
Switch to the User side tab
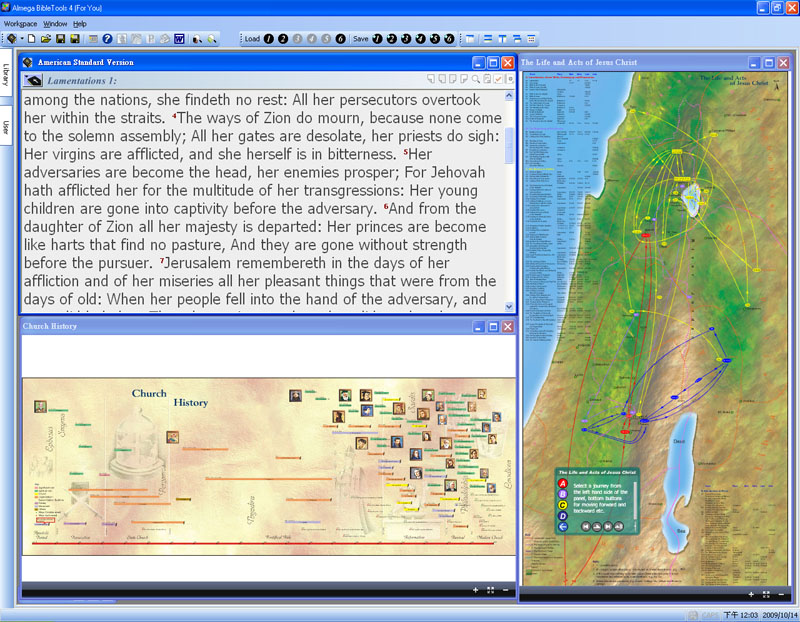(6, 127)
